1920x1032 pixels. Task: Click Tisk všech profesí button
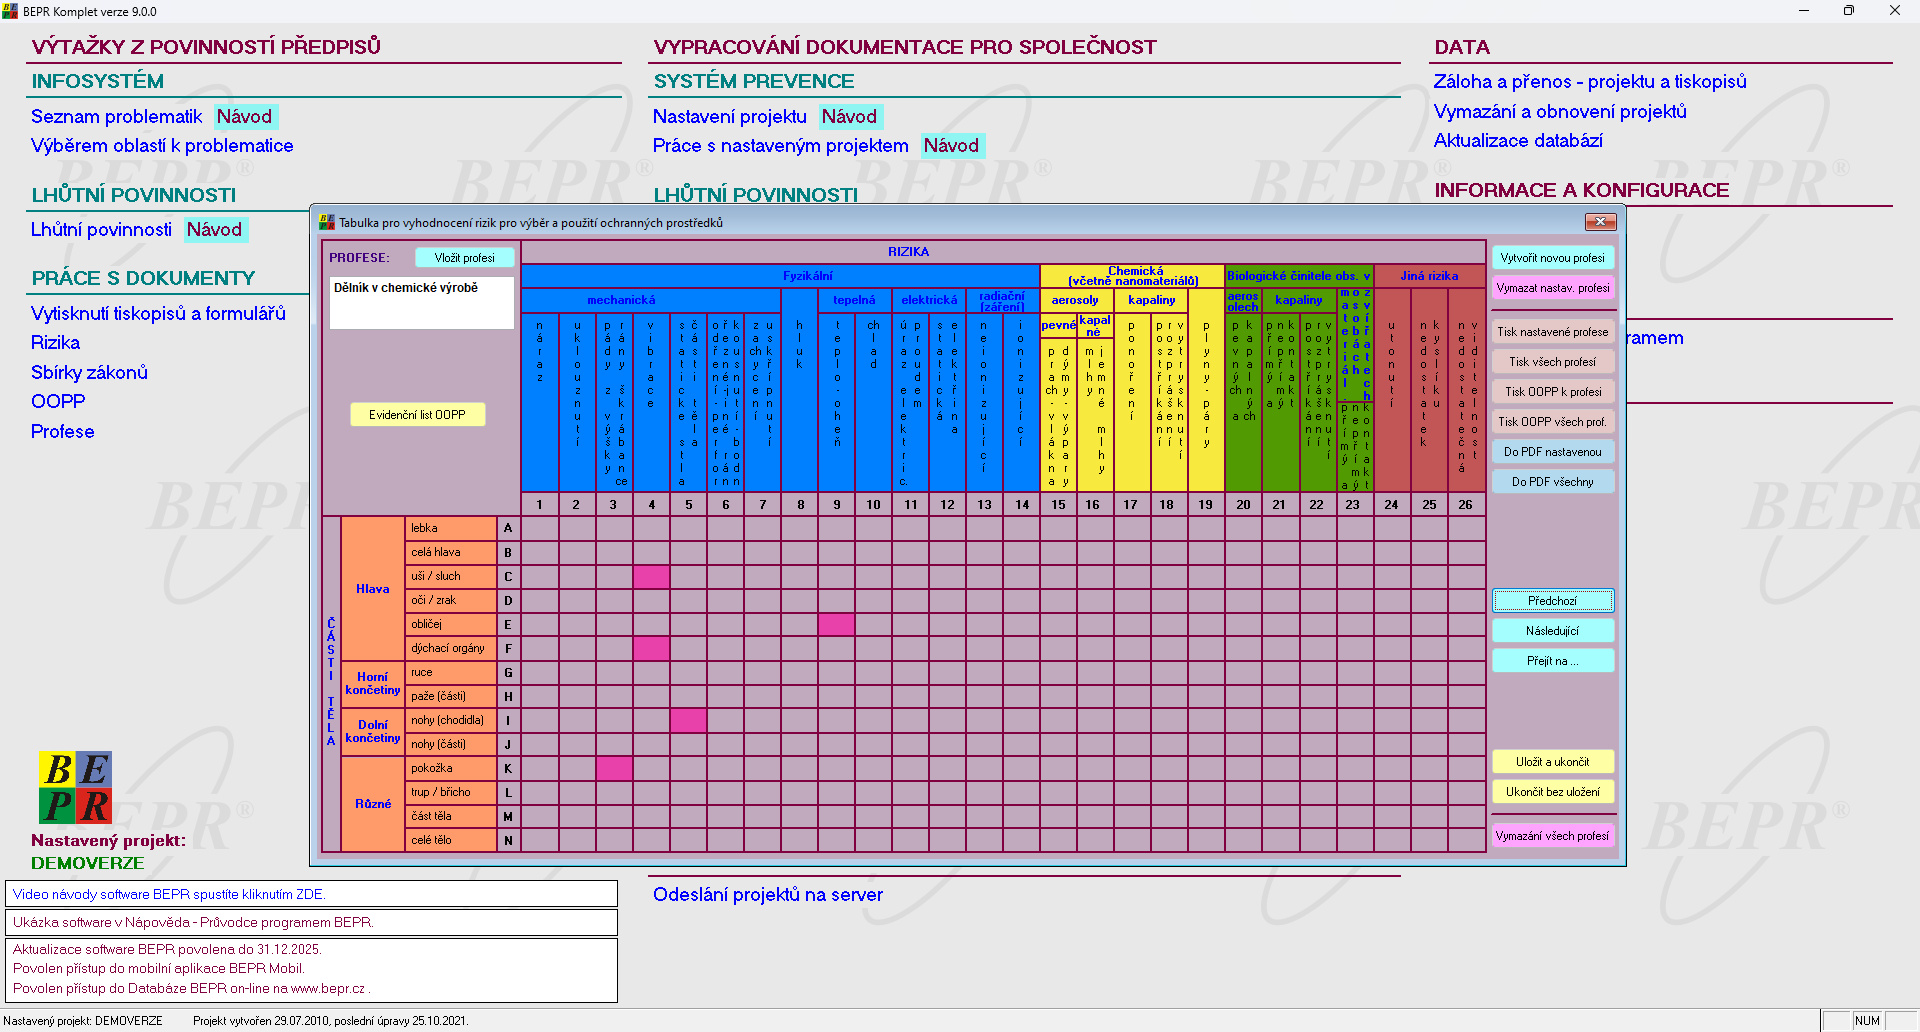[x=1553, y=362]
